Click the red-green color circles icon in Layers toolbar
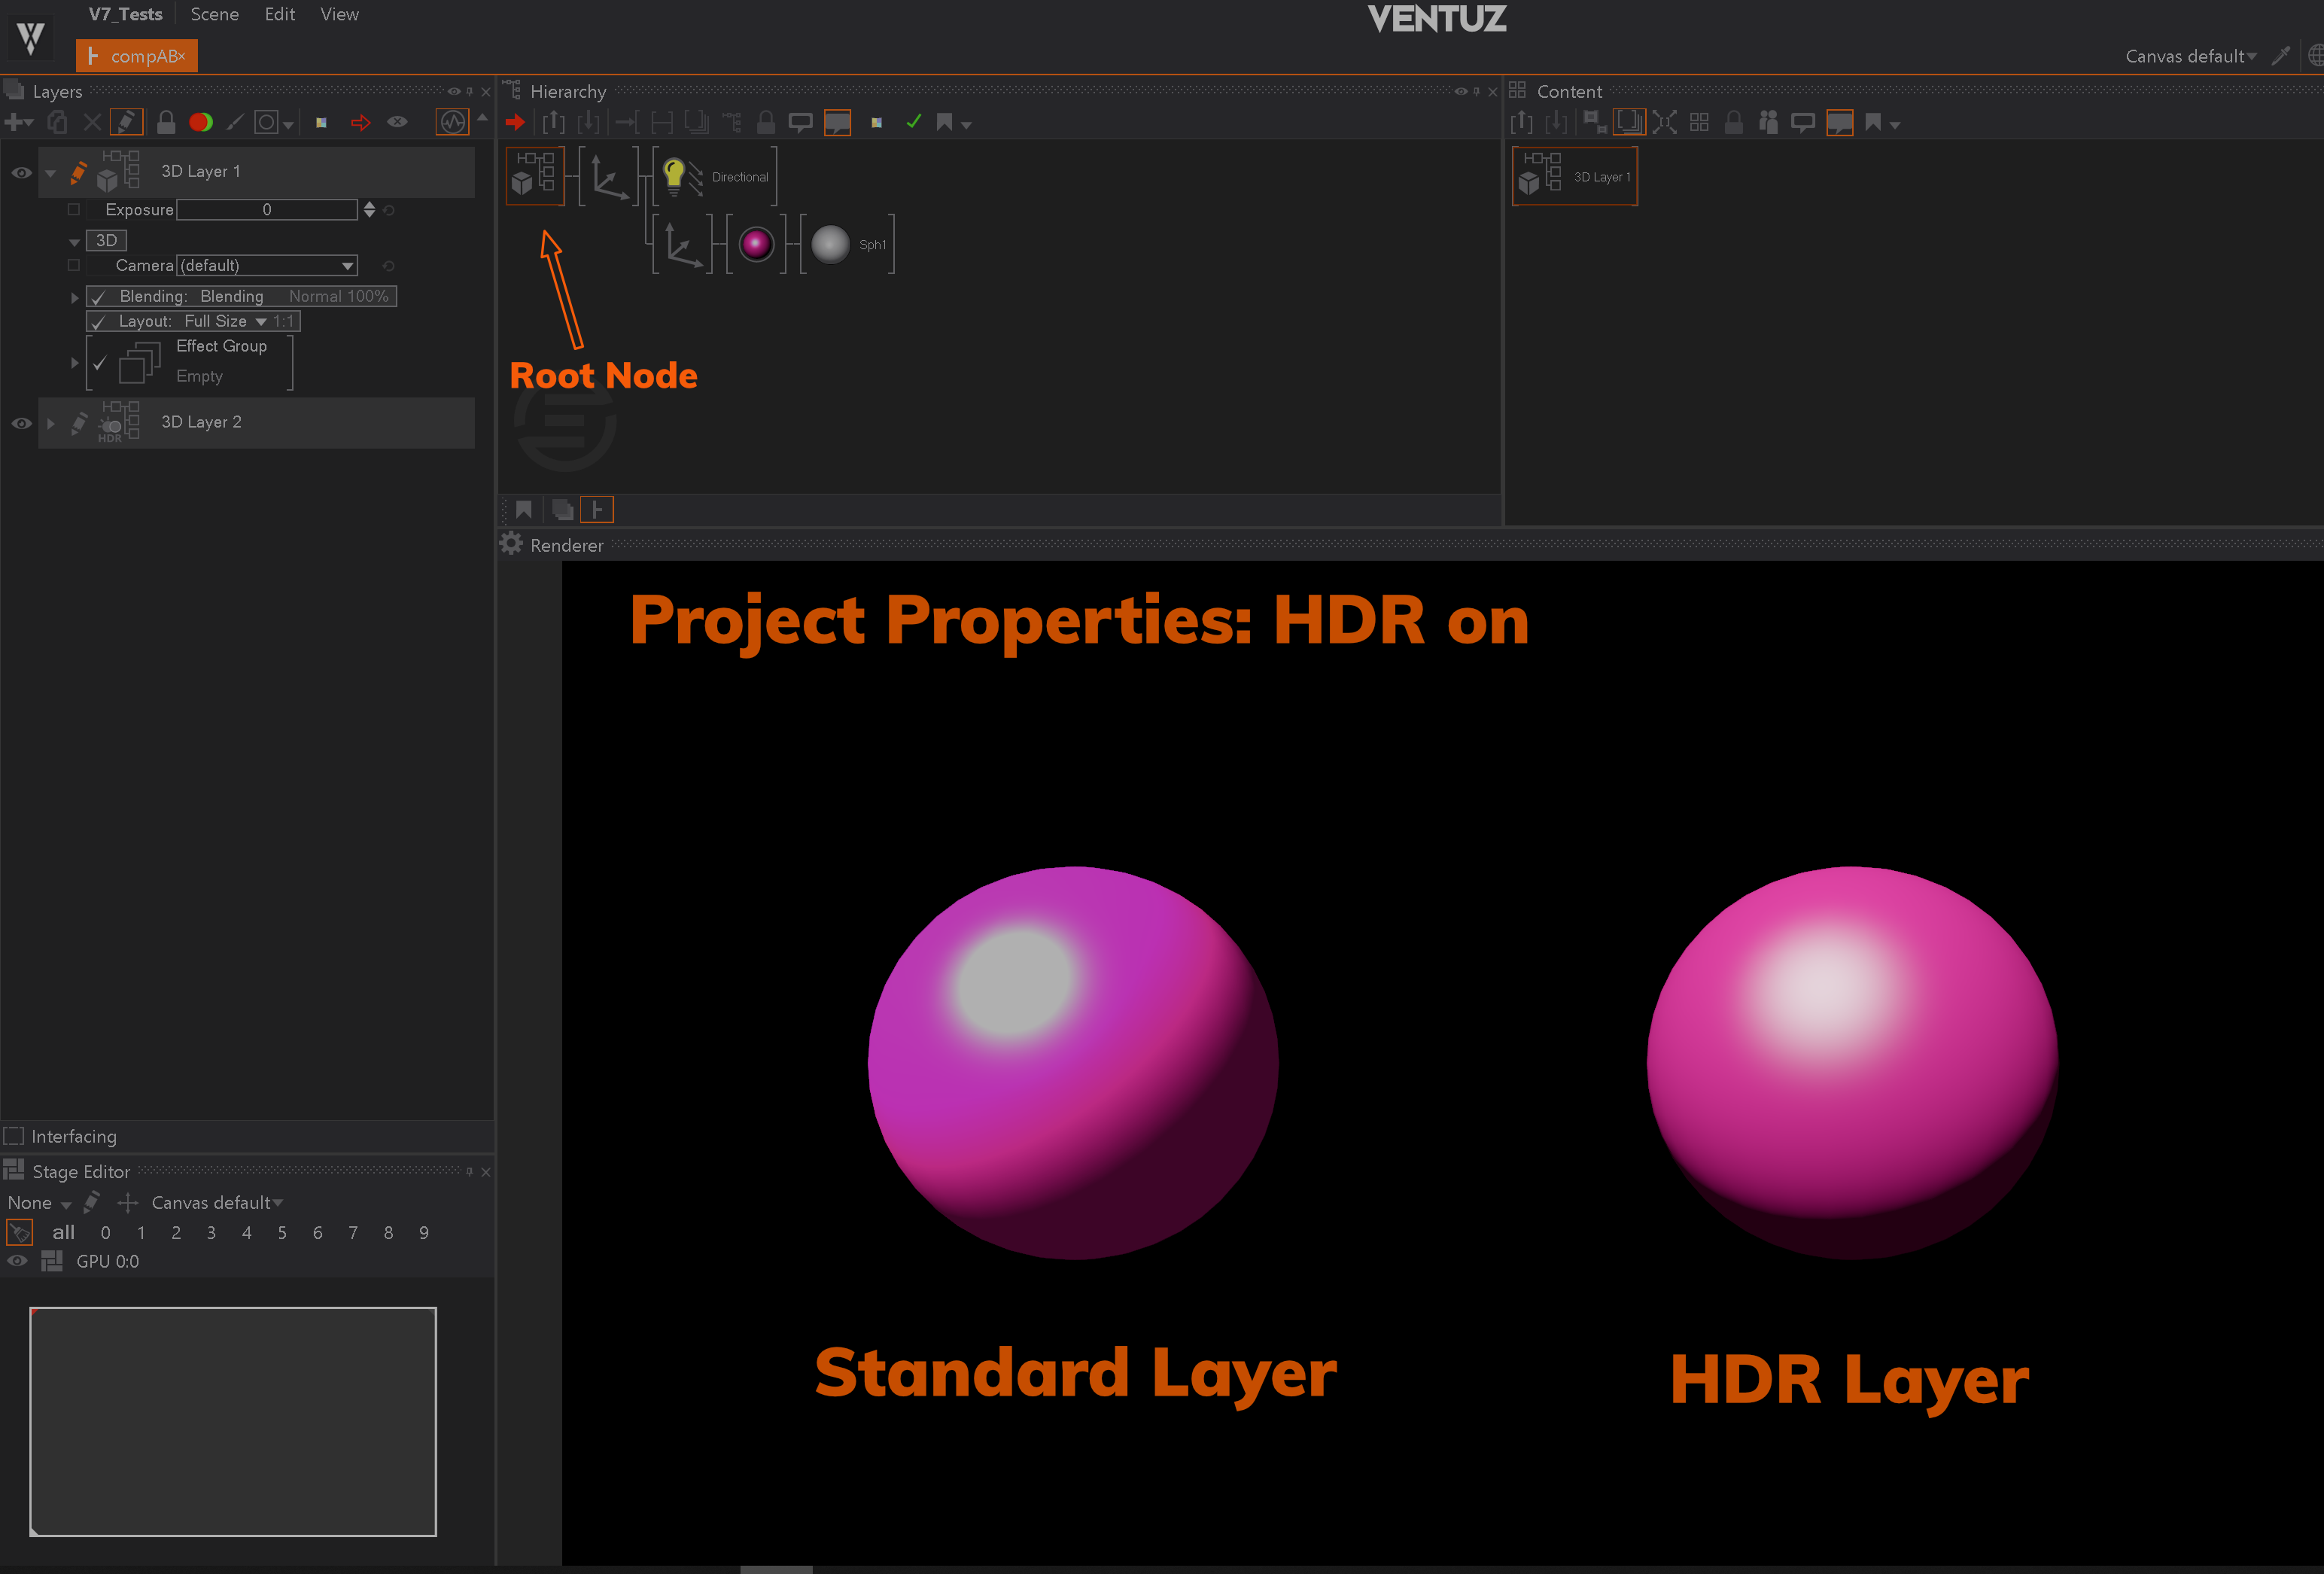The image size is (2324, 1574). (x=201, y=123)
